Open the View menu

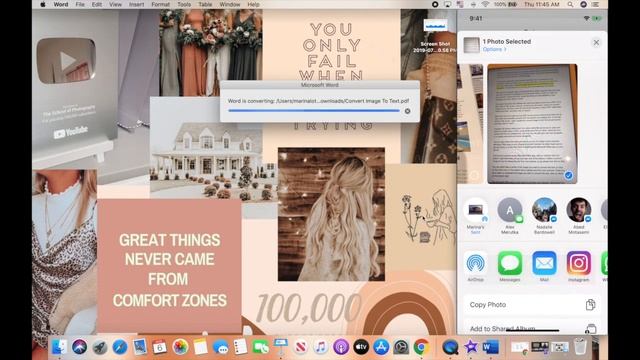pos(116,4)
